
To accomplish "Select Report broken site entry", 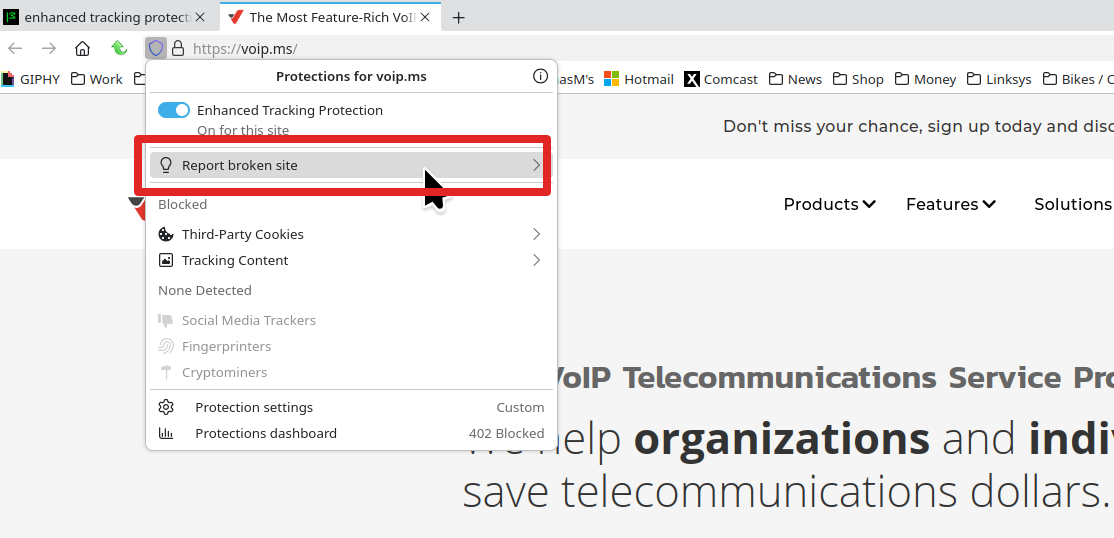I will pos(346,165).
